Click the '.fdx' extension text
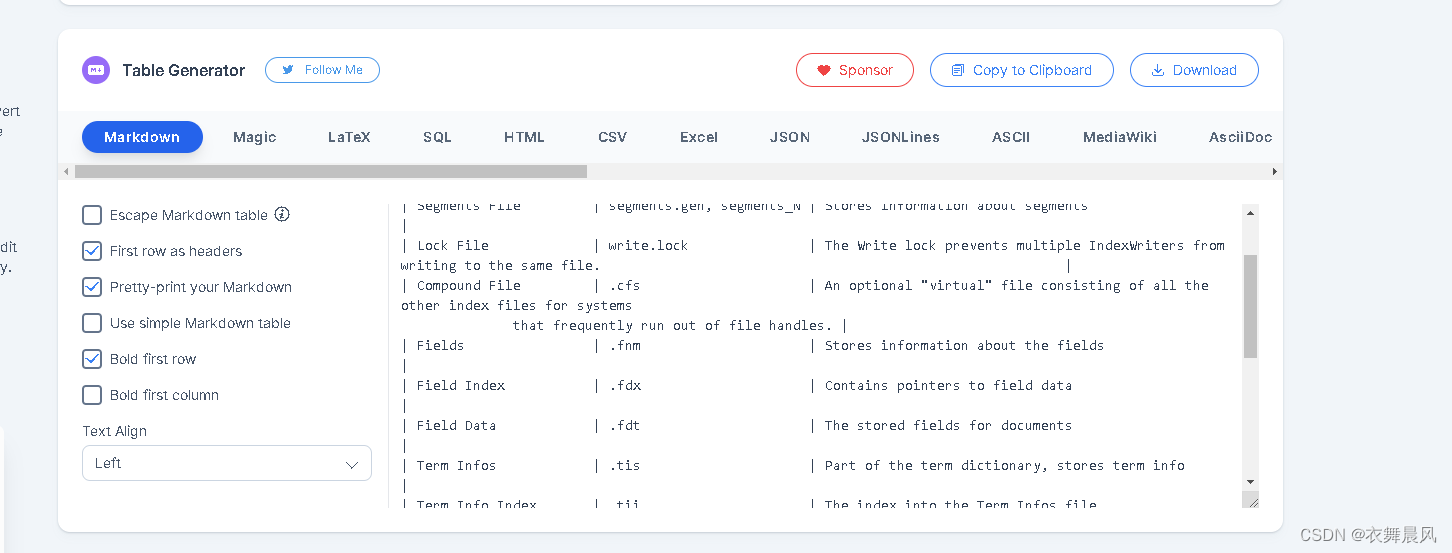 624,385
